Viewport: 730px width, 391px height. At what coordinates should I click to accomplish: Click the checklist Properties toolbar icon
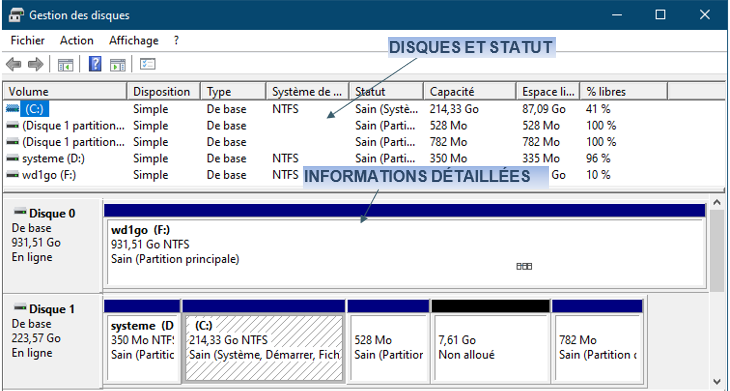(x=148, y=64)
